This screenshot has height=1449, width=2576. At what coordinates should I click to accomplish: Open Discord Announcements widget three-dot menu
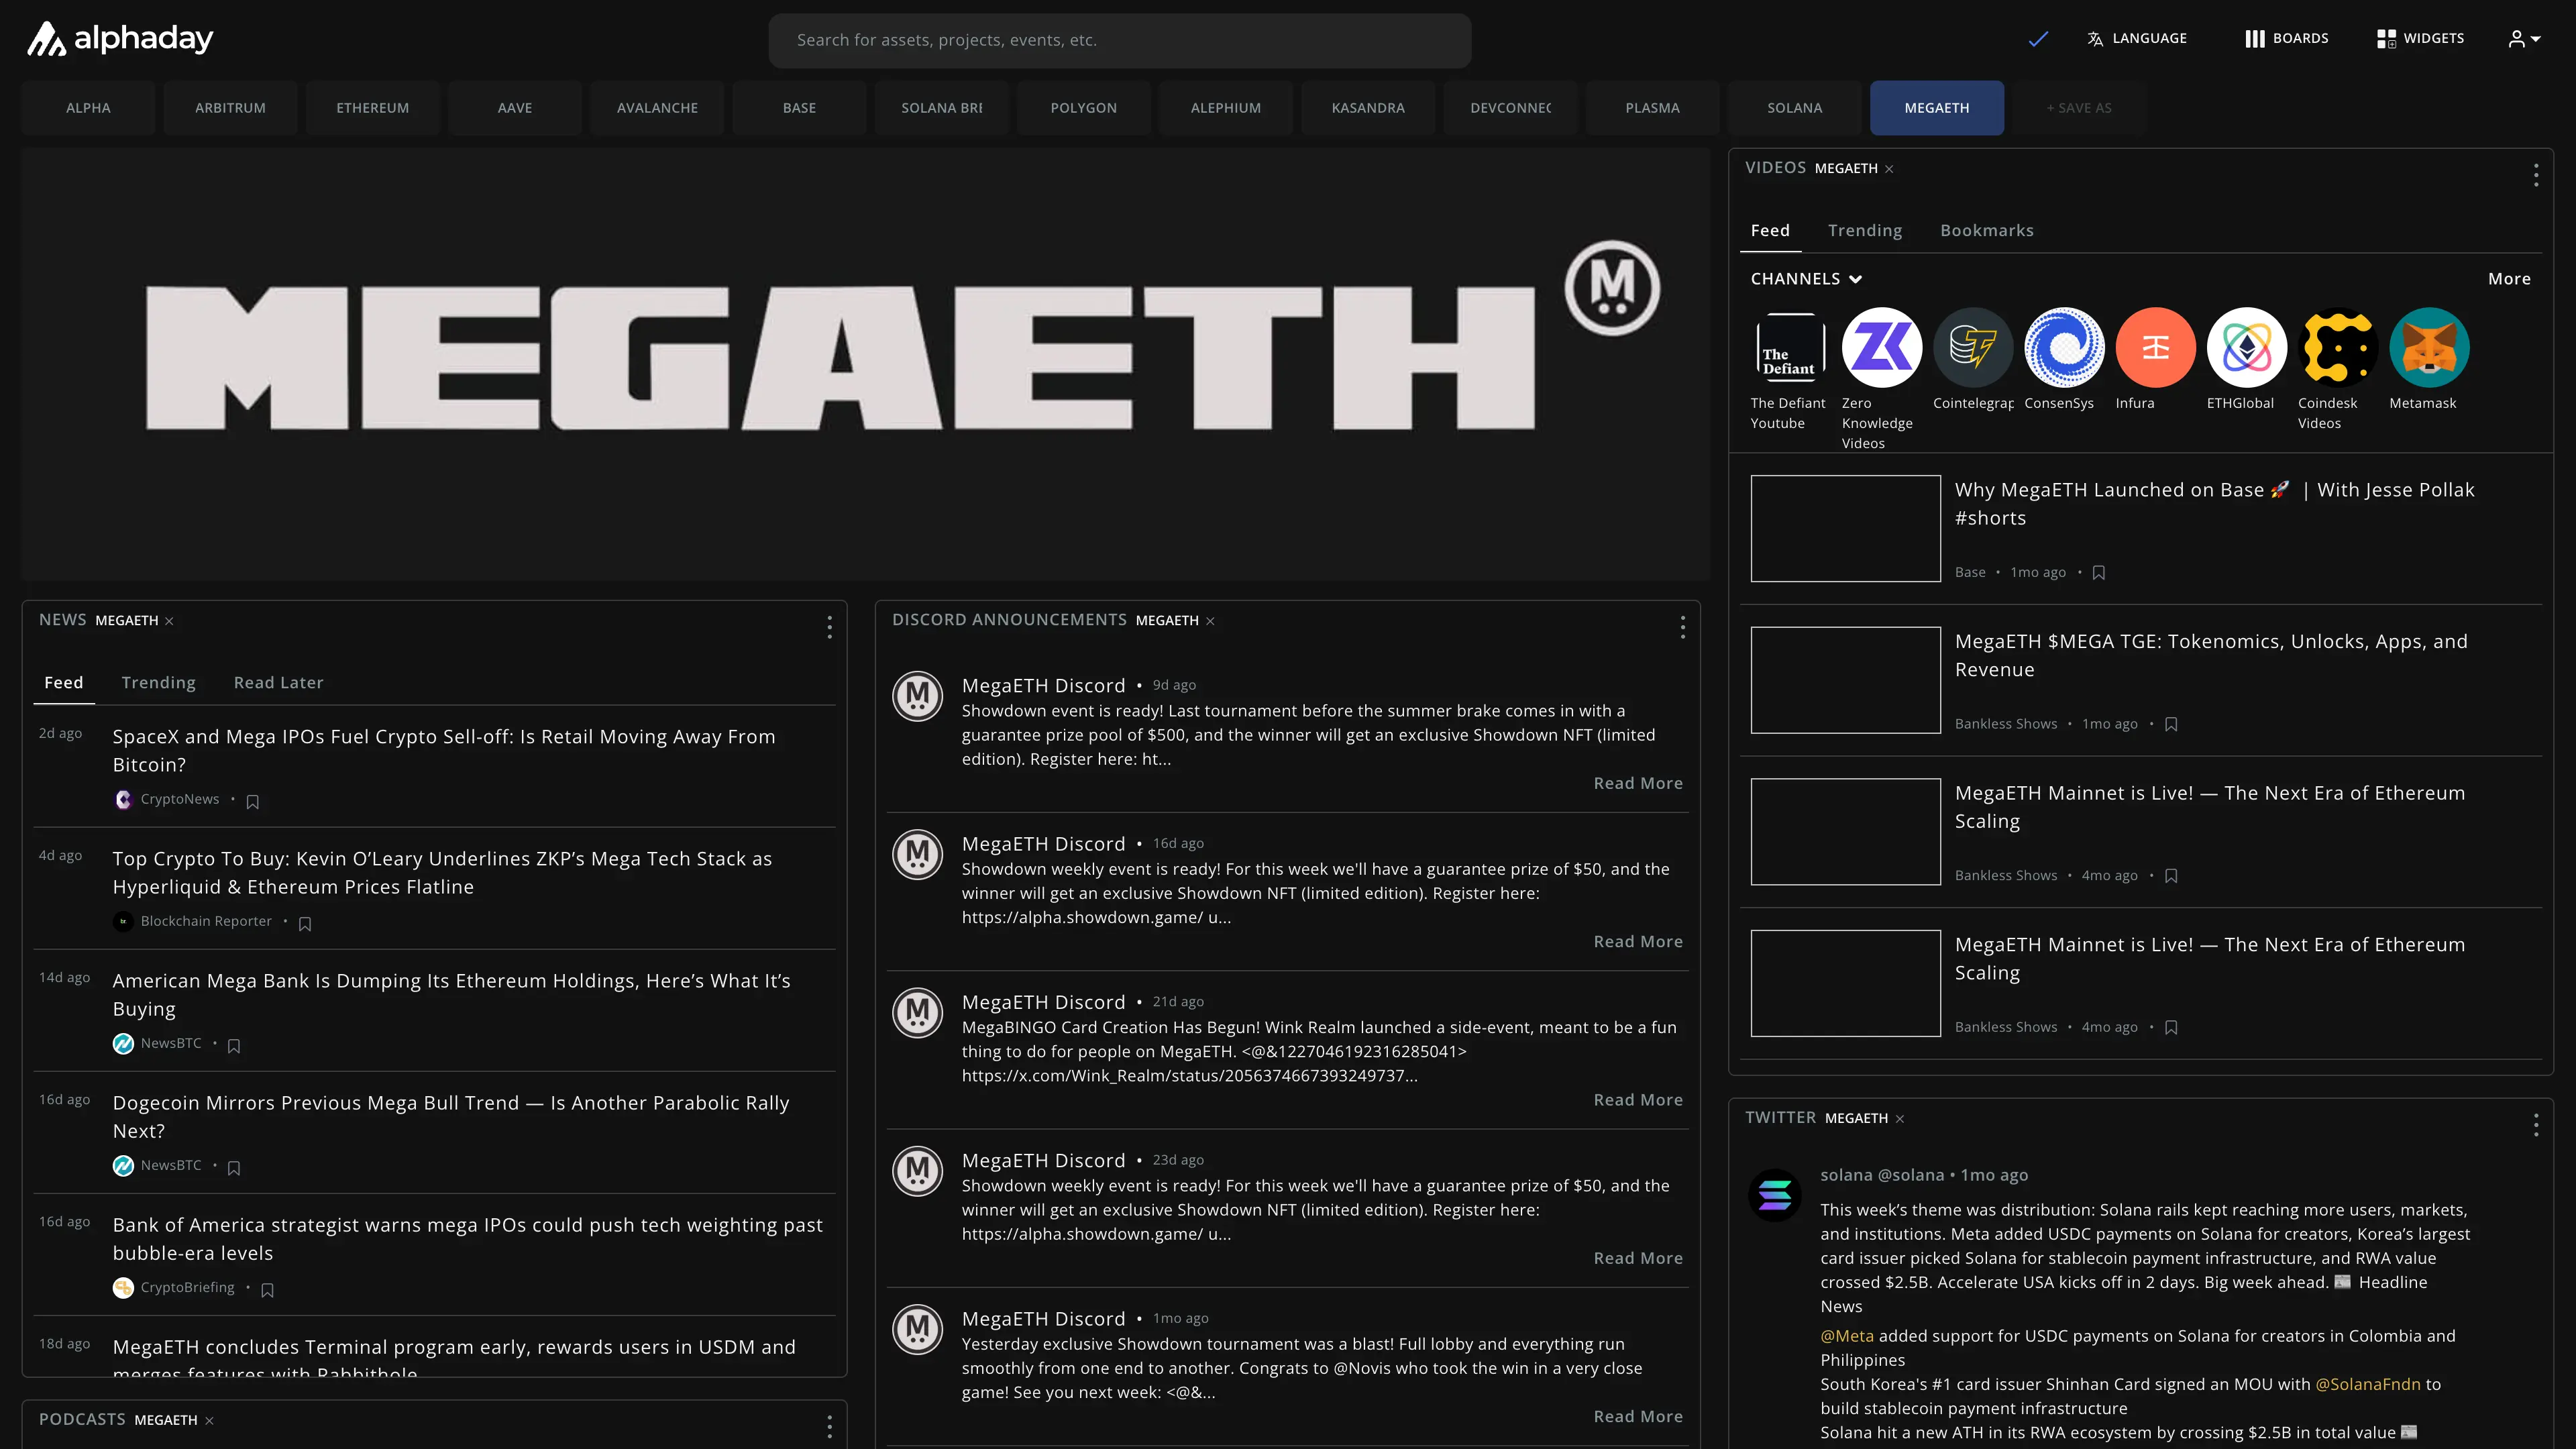1682,627
